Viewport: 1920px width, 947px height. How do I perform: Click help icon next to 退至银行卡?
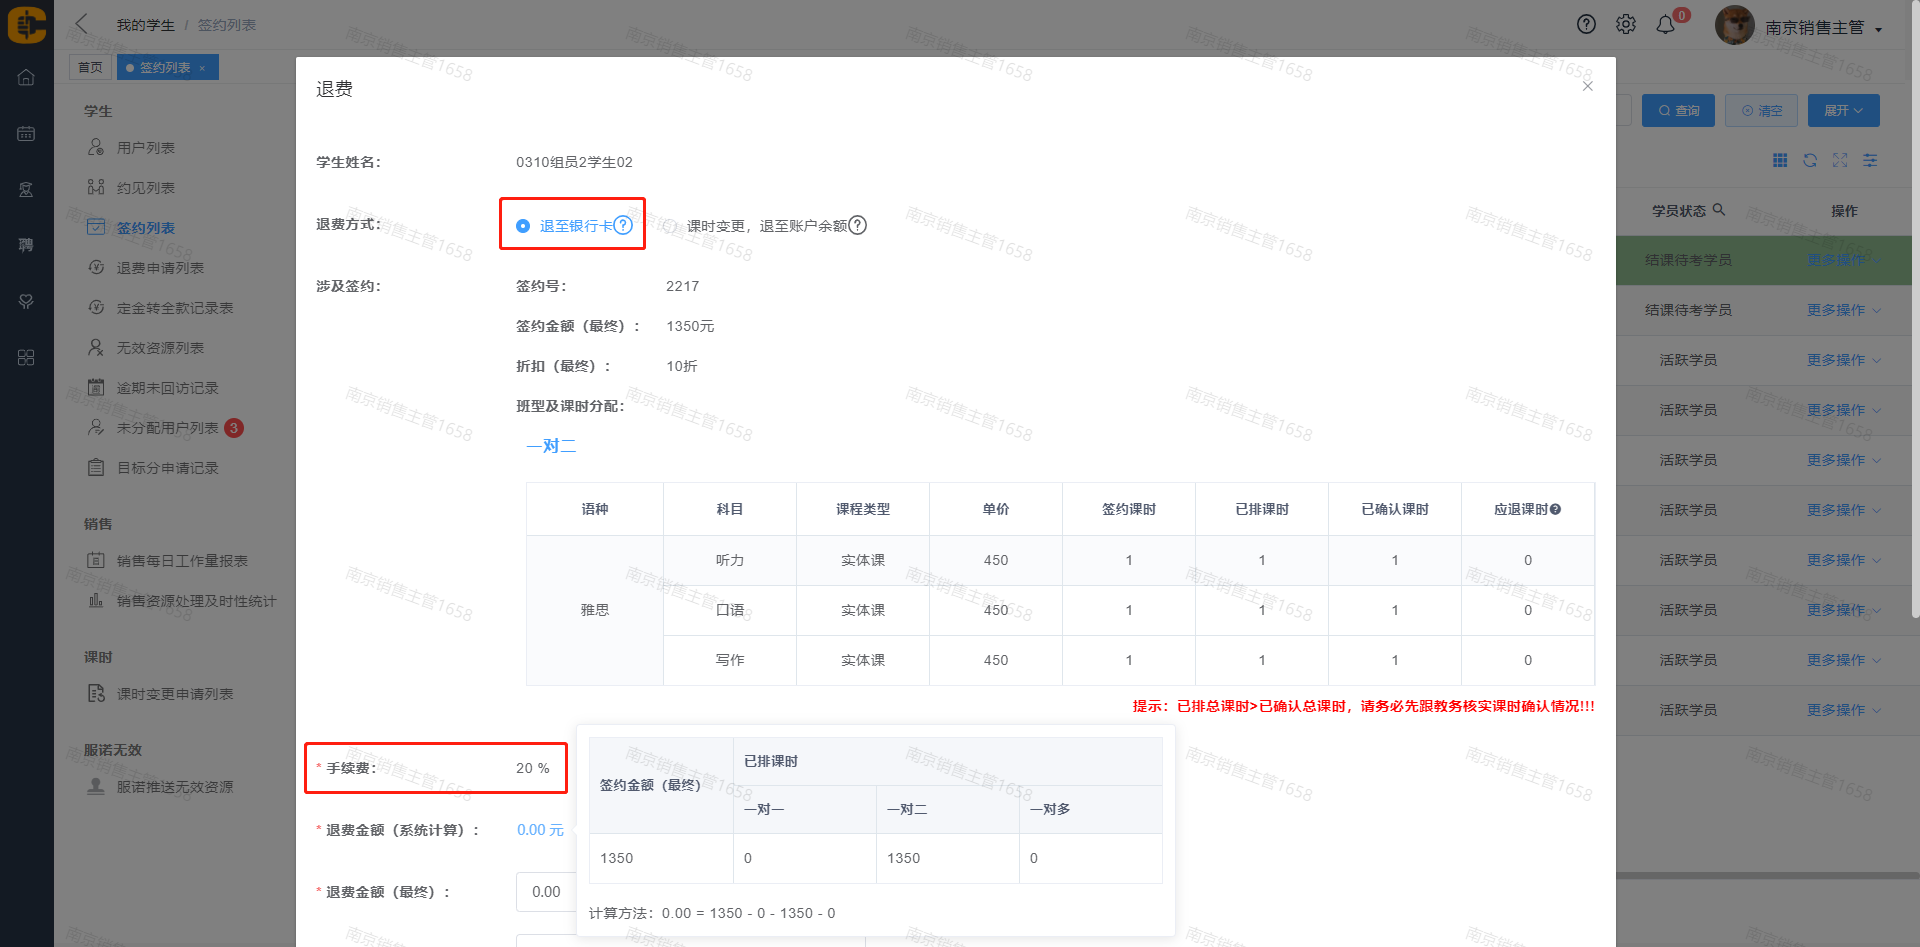pyautogui.click(x=623, y=225)
